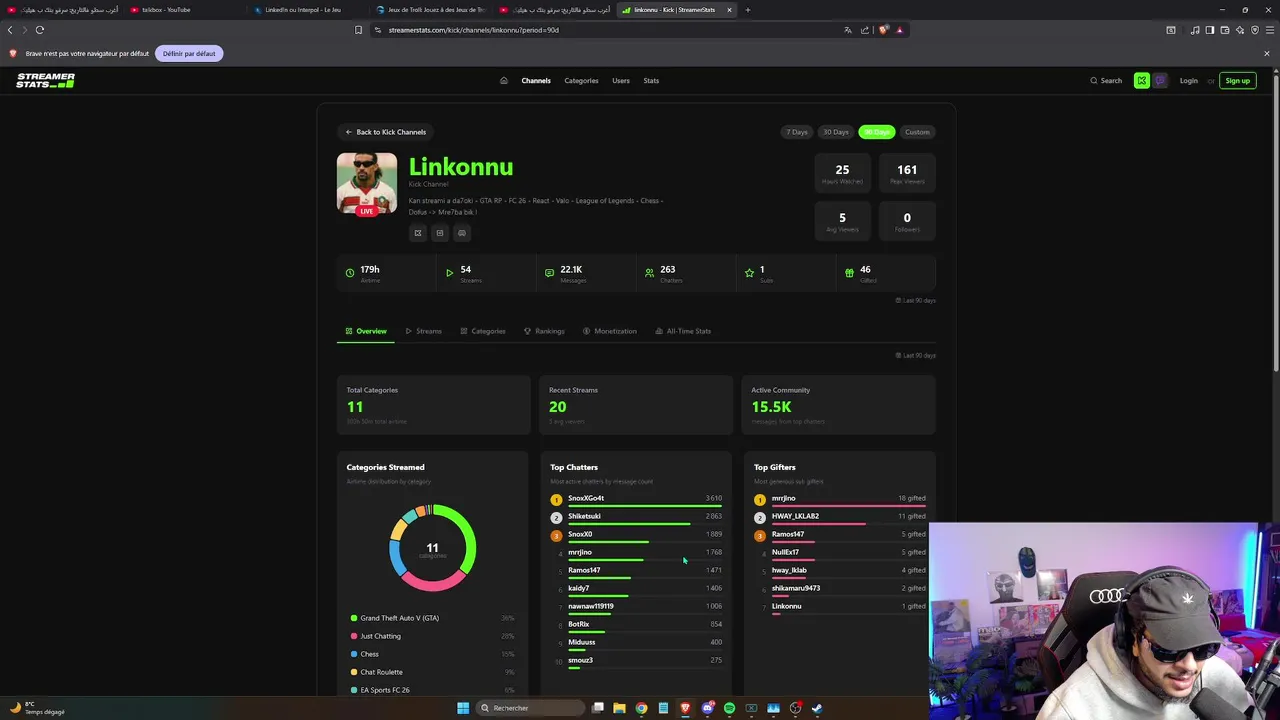Click the Rechercher taskbar search box

(x=530, y=708)
